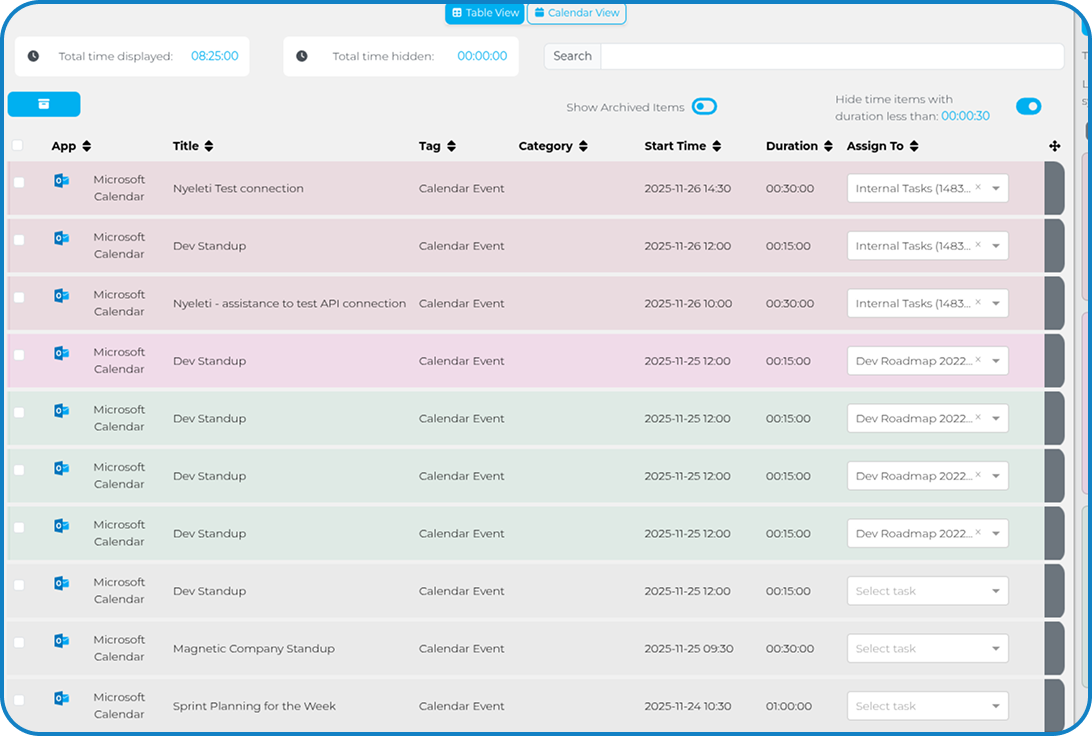Click start time 2025-11-25 09:30

pyautogui.click(x=689, y=649)
